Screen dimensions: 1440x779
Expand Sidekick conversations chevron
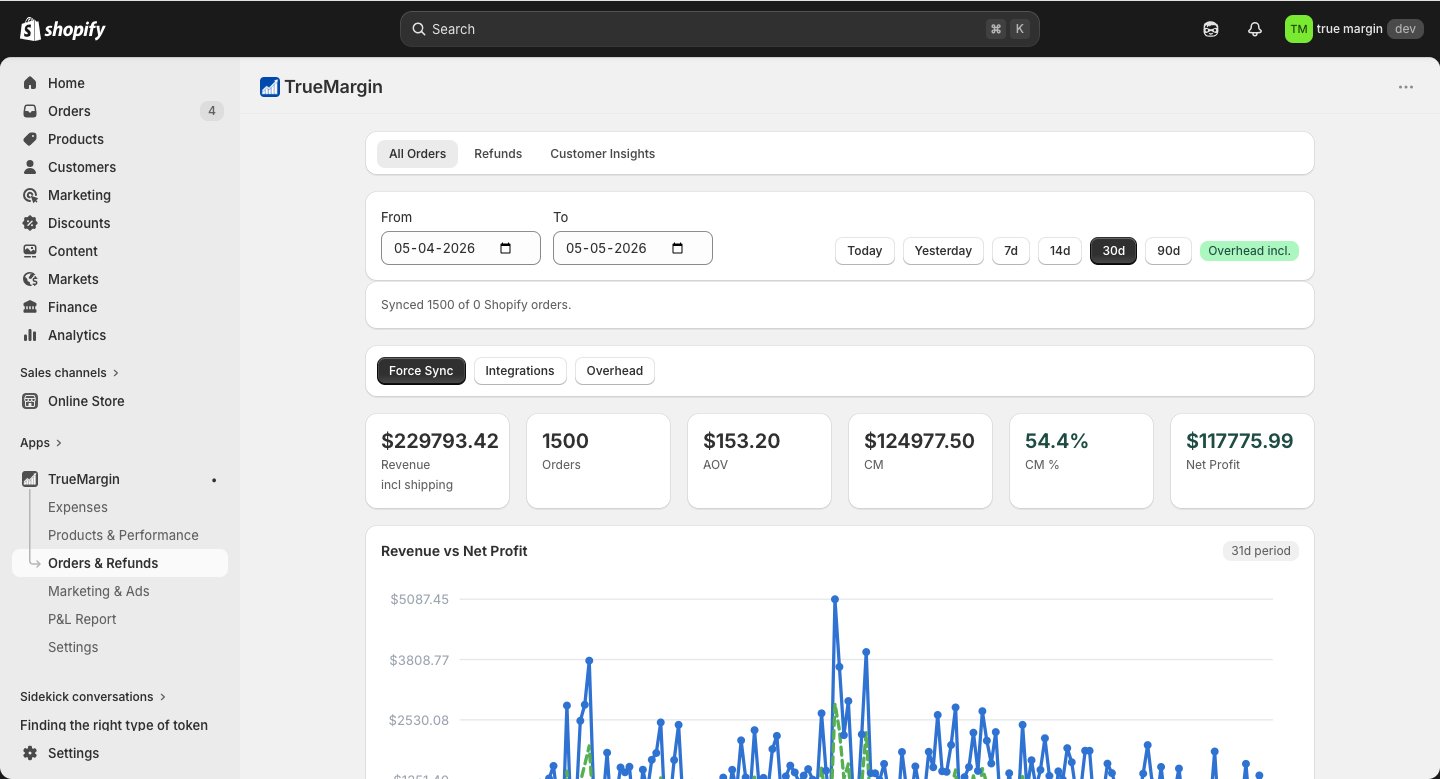(163, 697)
